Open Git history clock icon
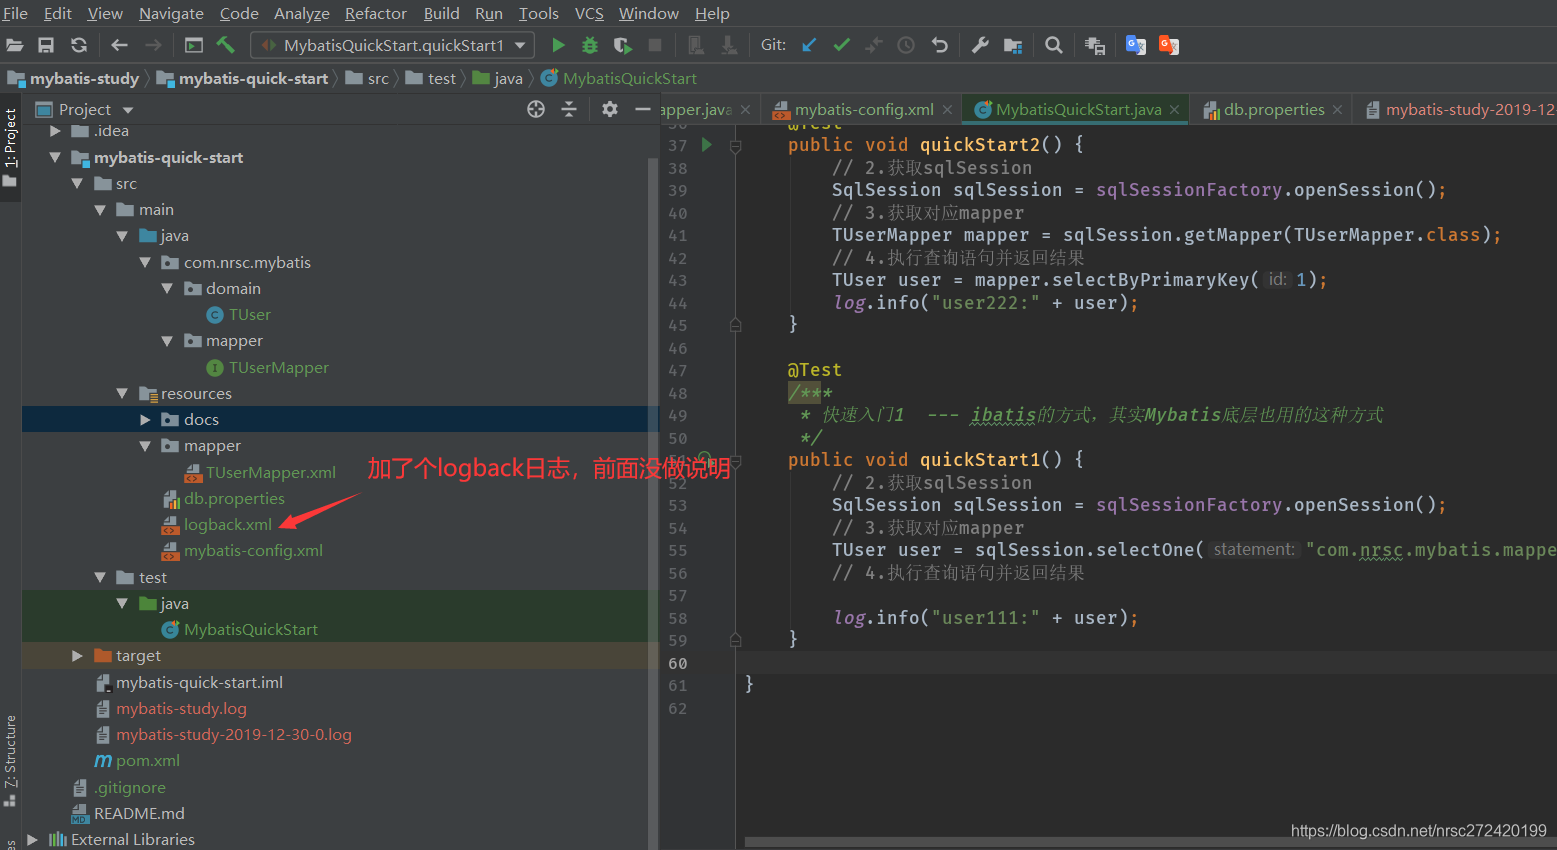 point(906,45)
